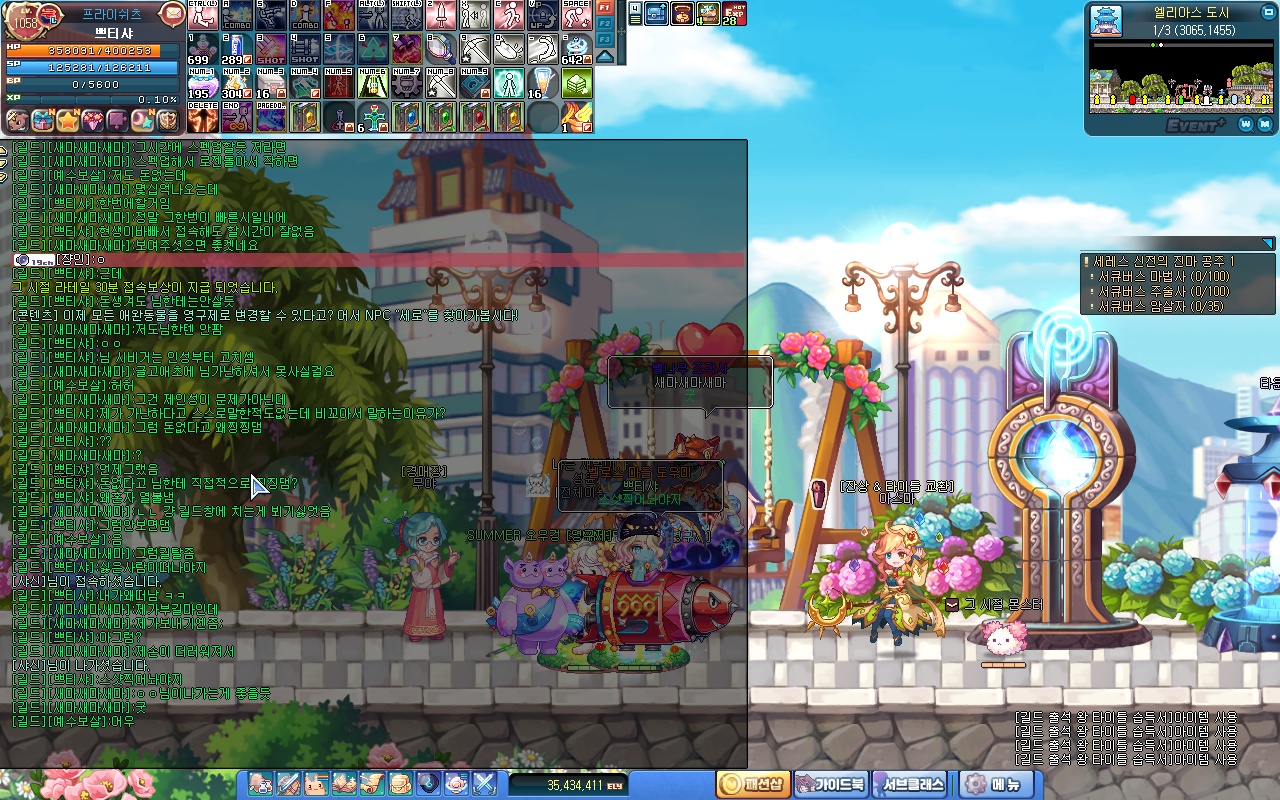This screenshot has width=1280, height=800.
Task: Click the slot 9 pickaxe item
Action: (475, 49)
